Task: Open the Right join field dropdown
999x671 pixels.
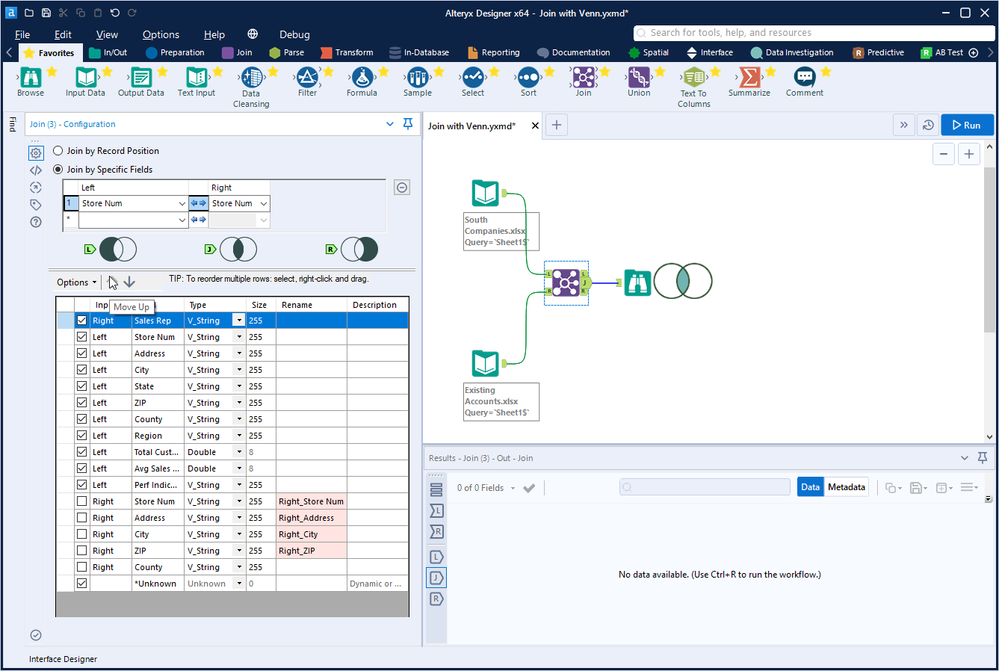Action: [264, 203]
